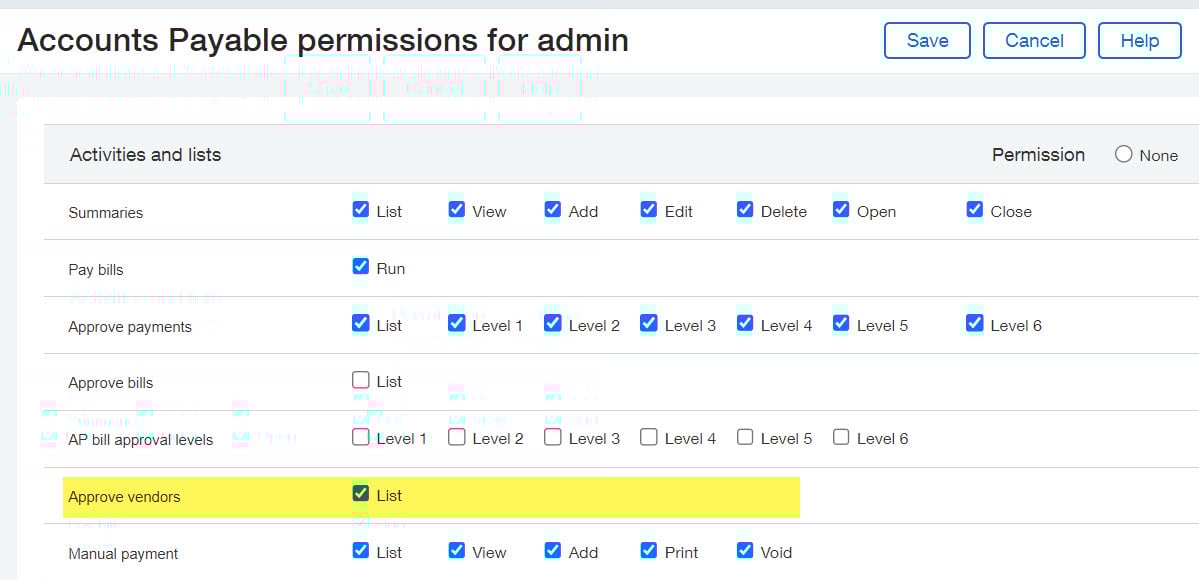Uncheck Summaries Close checkbox
The height and width of the screenshot is (580, 1199).
tap(975, 210)
